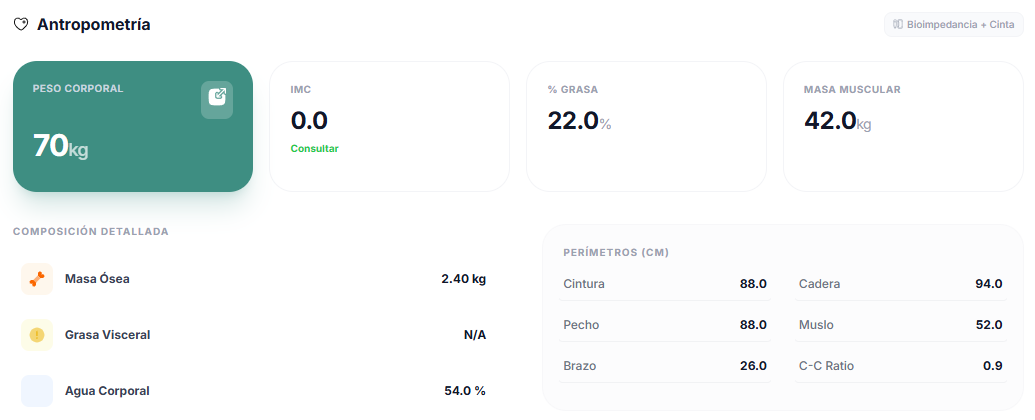Click the Masa Ósea 2.40 kg value
This screenshot has width=1035, height=420.
coord(463,279)
